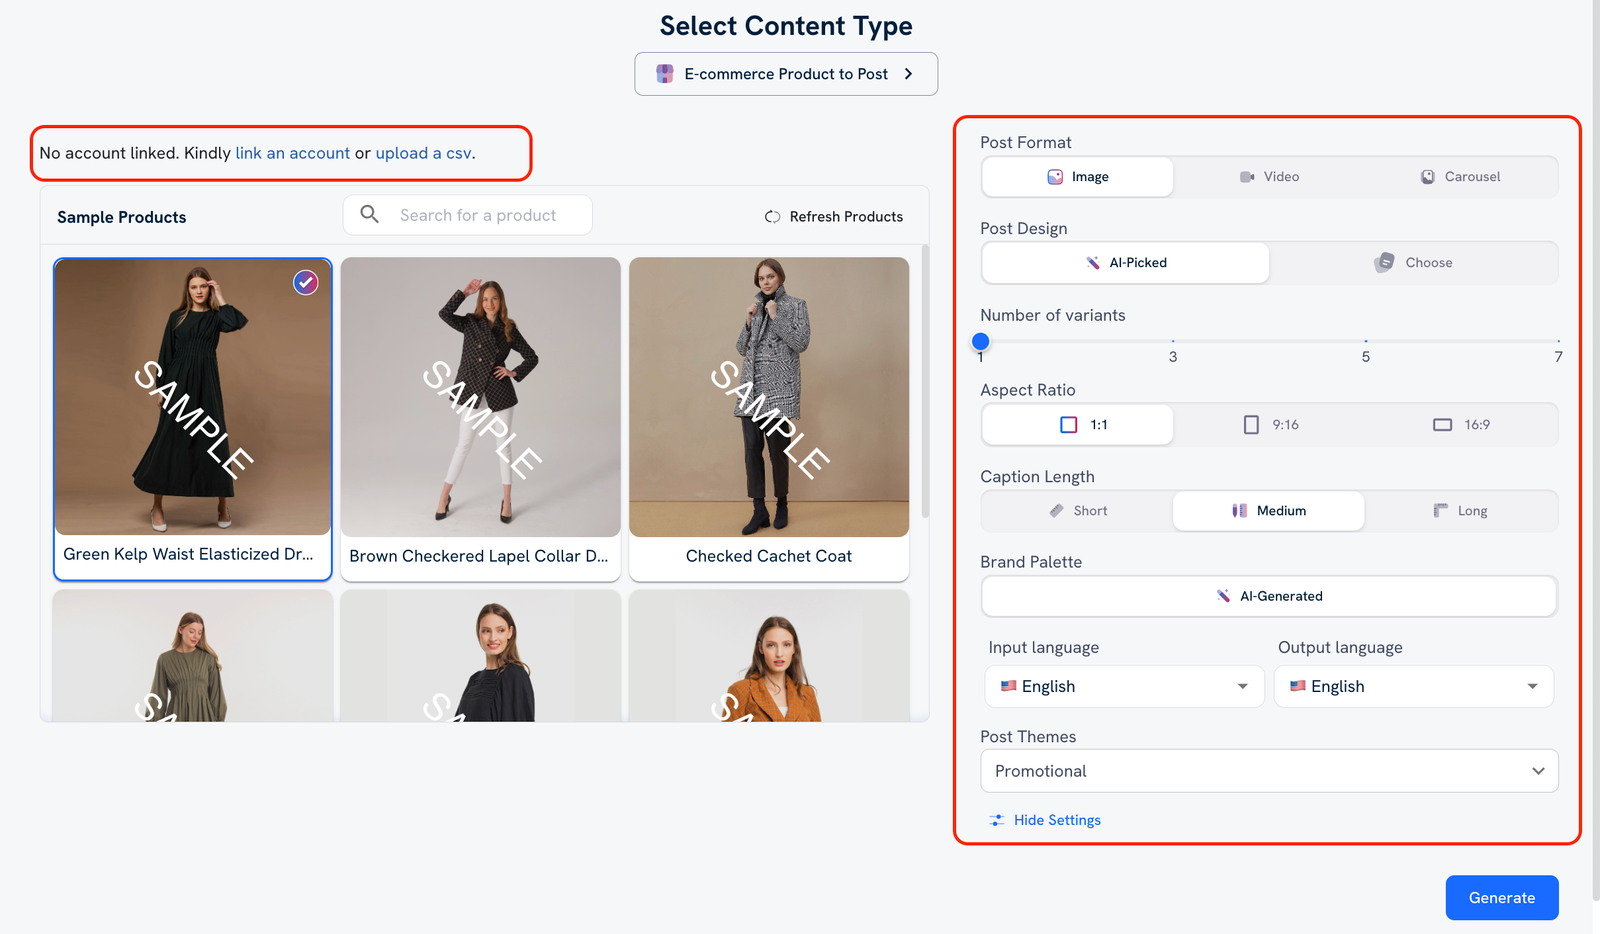Viewport: 1600px width, 934px height.
Task: Expand the E-commerce Product to Post selector
Action: 786,73
